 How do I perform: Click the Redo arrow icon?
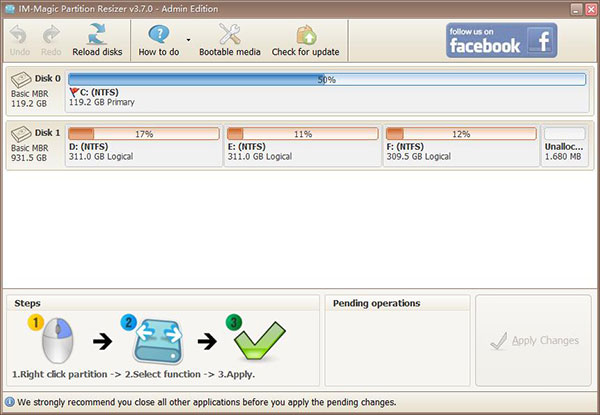pos(51,34)
